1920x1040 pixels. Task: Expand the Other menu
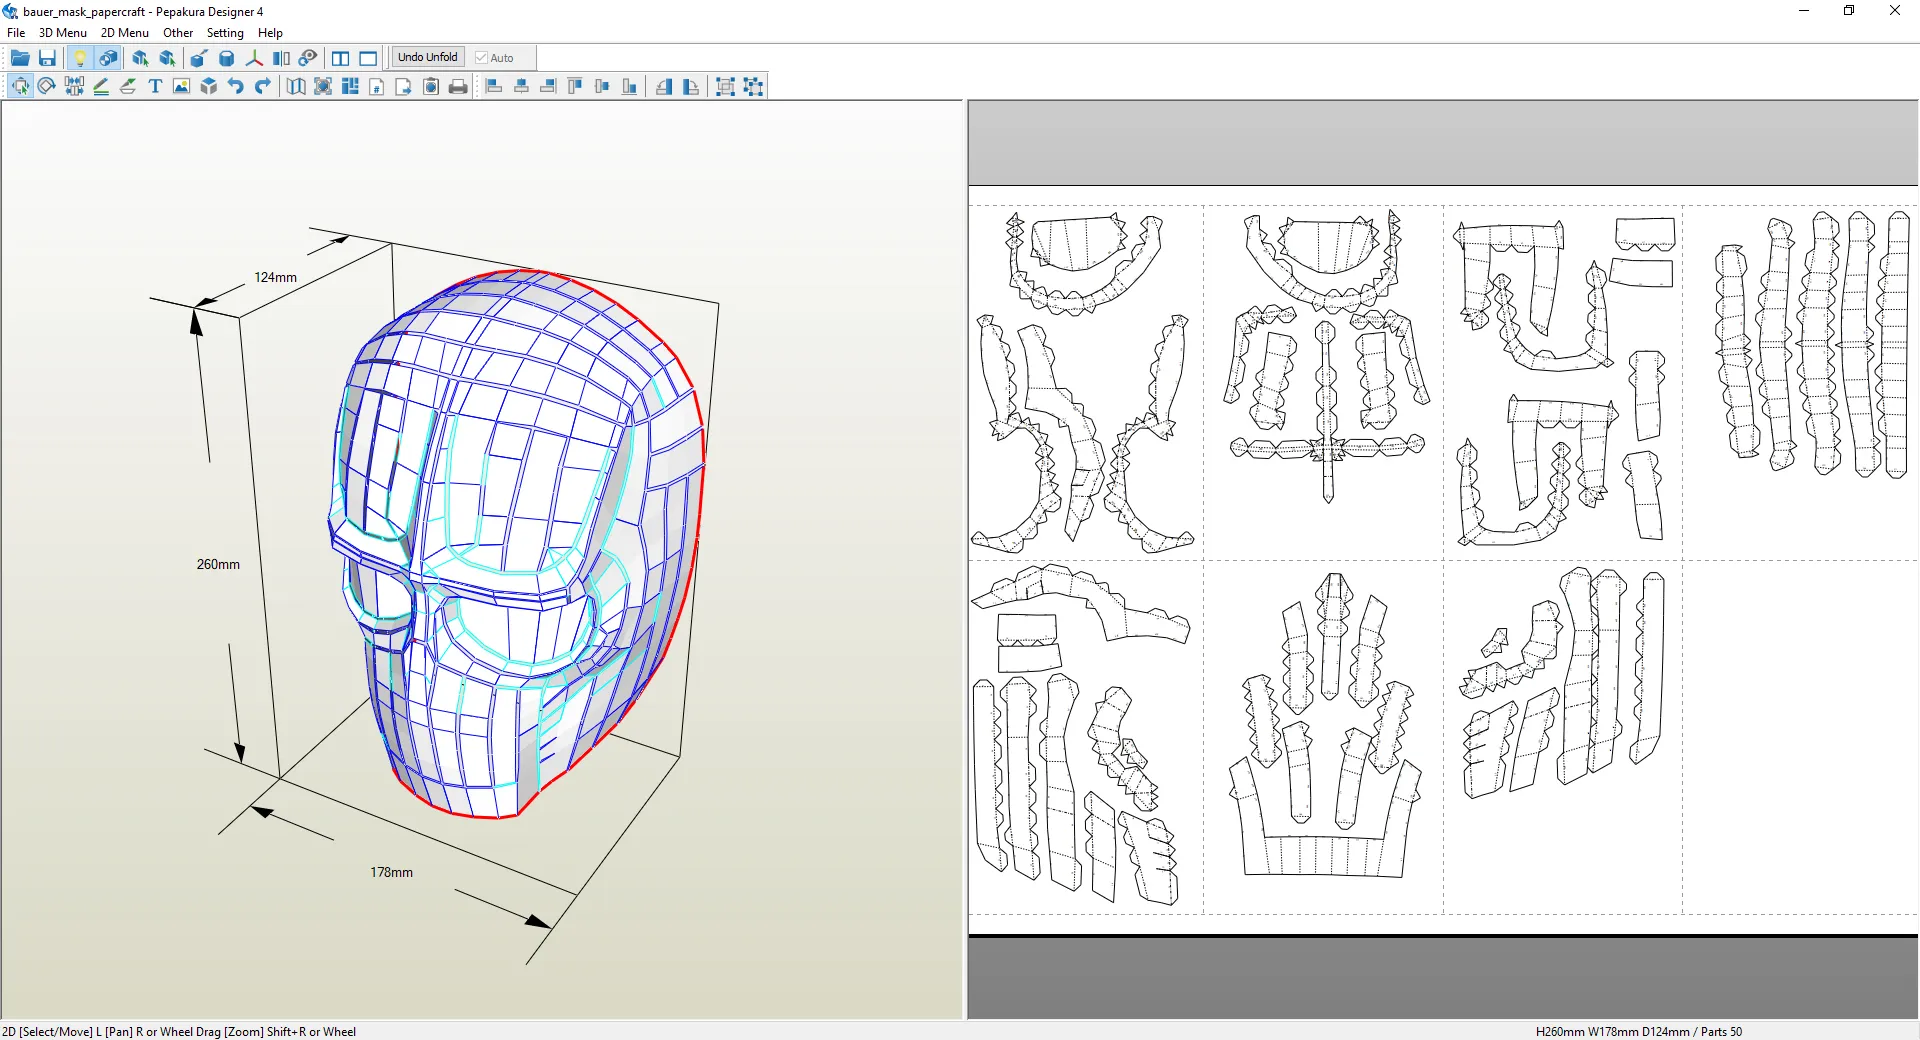178,33
